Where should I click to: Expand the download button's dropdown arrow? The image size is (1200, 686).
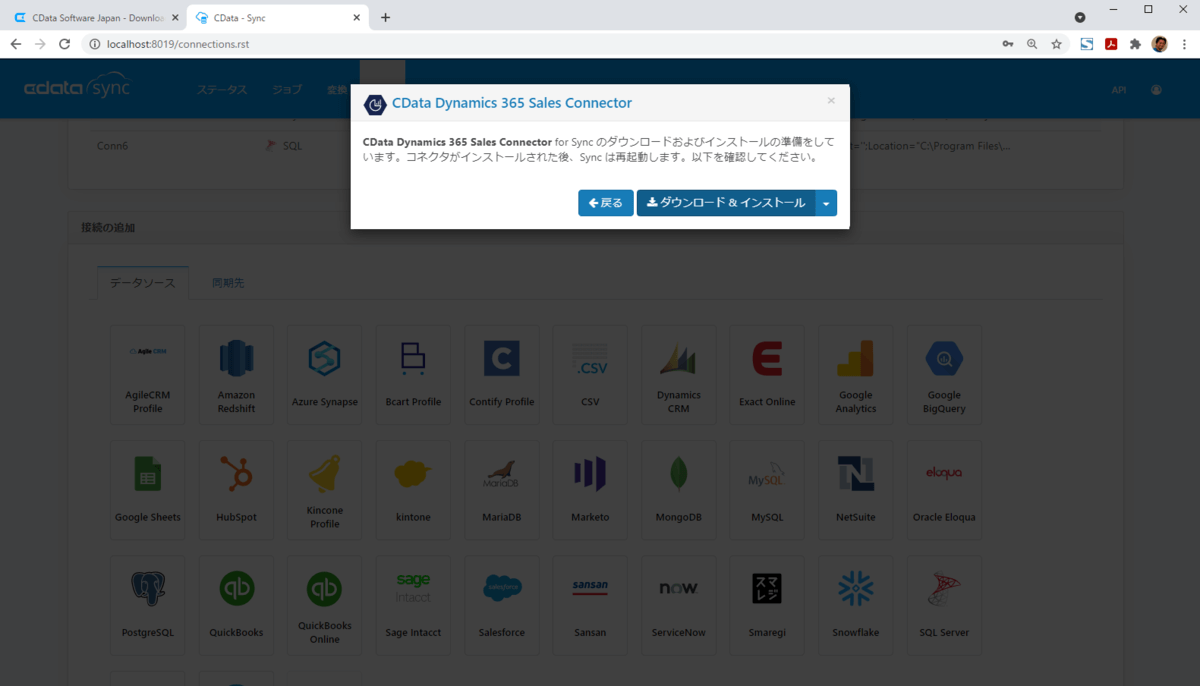click(826, 203)
